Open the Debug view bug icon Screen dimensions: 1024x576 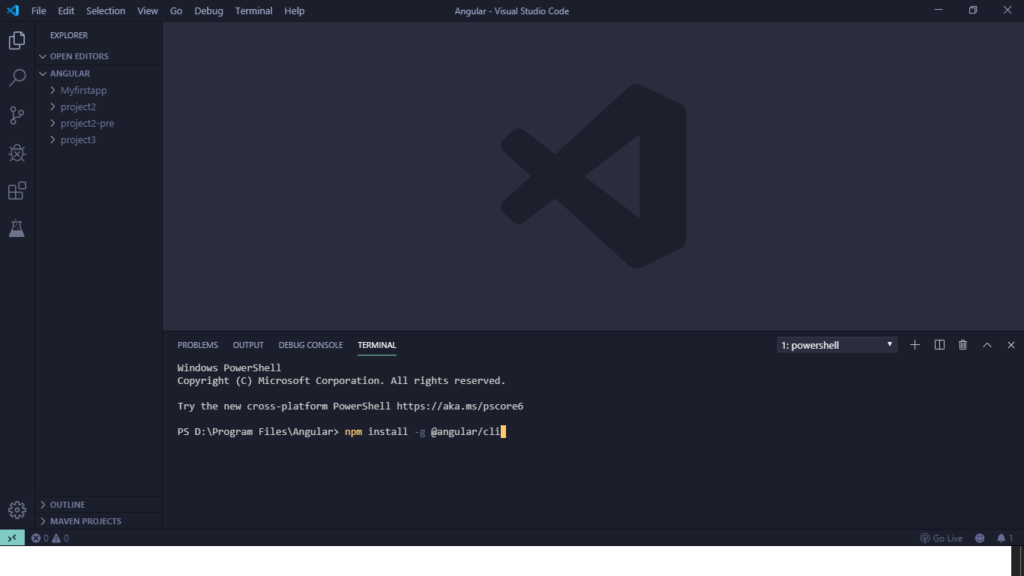click(x=17, y=153)
